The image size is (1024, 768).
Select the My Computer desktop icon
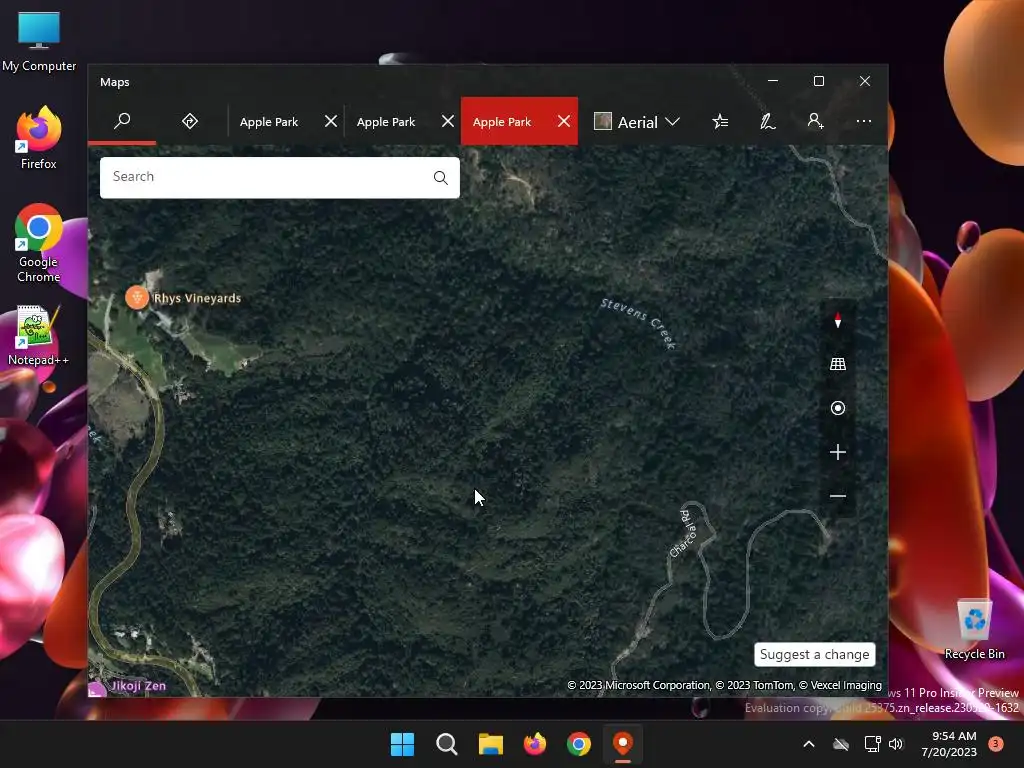click(39, 41)
